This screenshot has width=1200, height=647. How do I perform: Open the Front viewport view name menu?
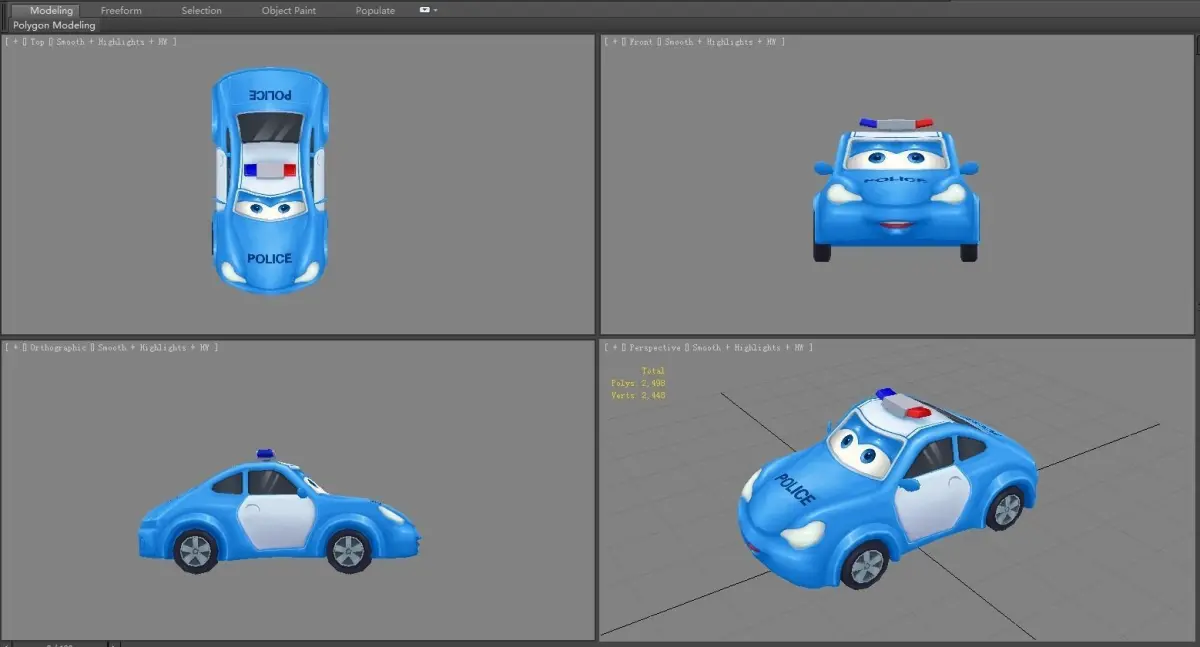coord(641,42)
